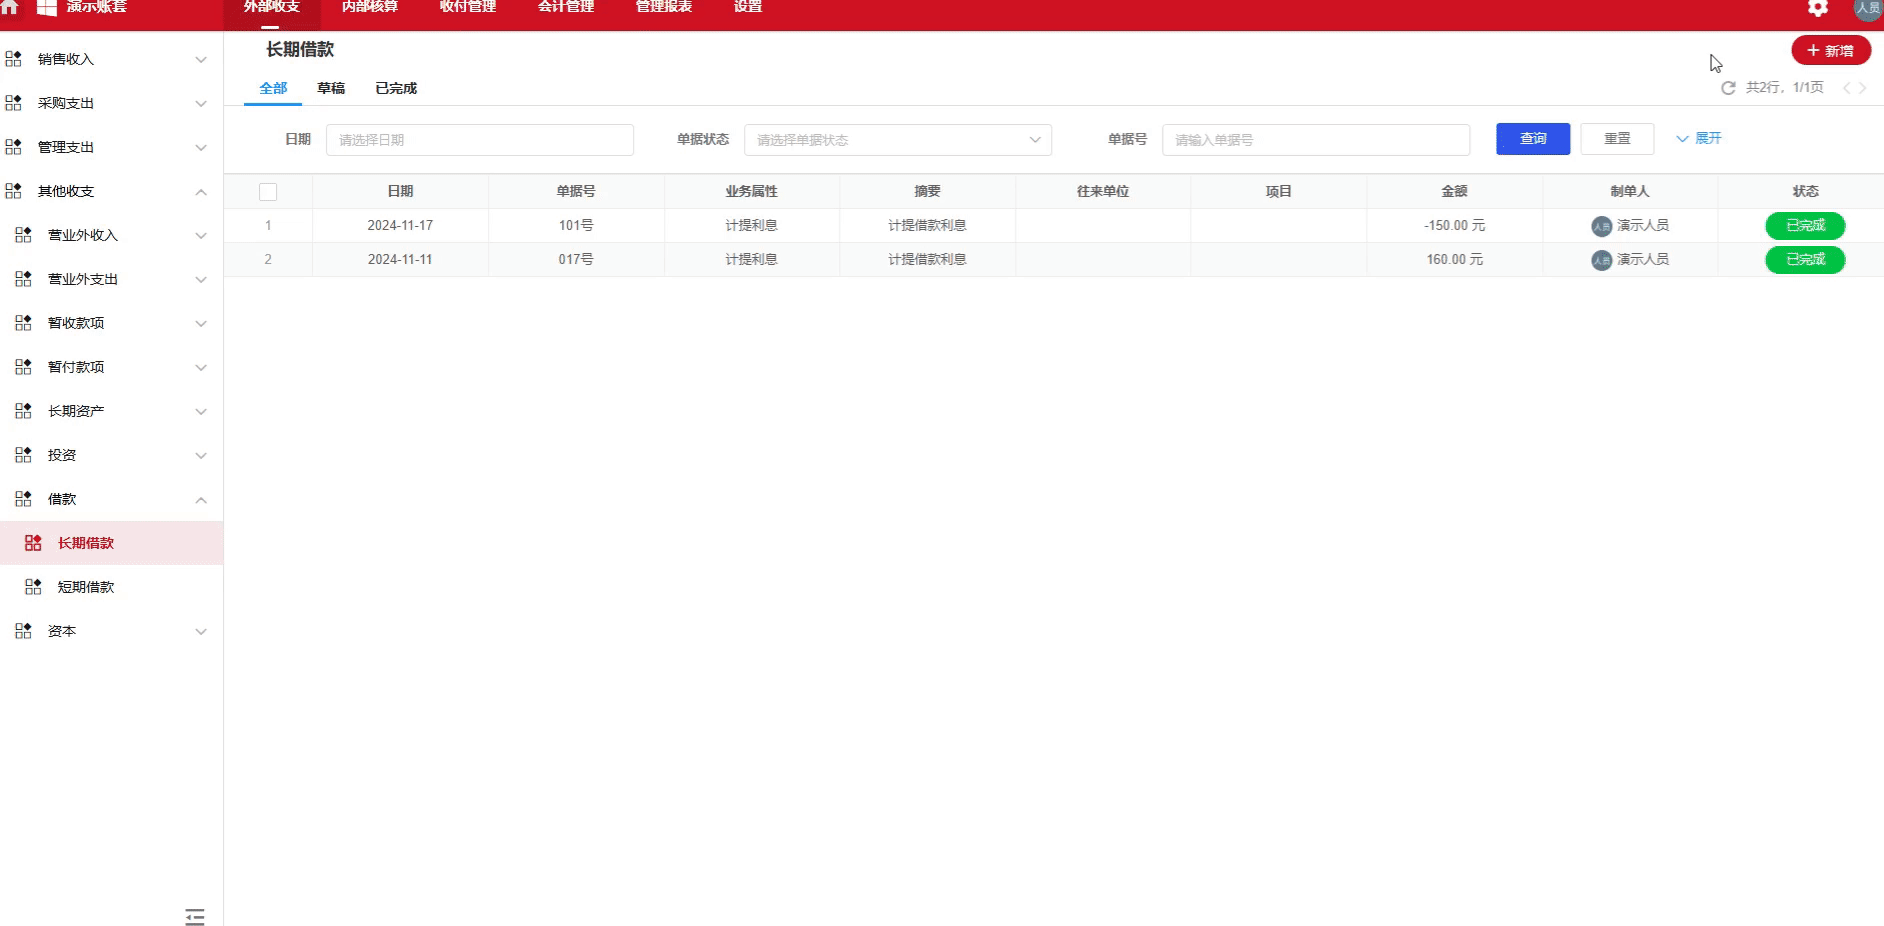1884x926 pixels.
Task: Select the 短期借款 sidebar item
Action: (x=86, y=587)
